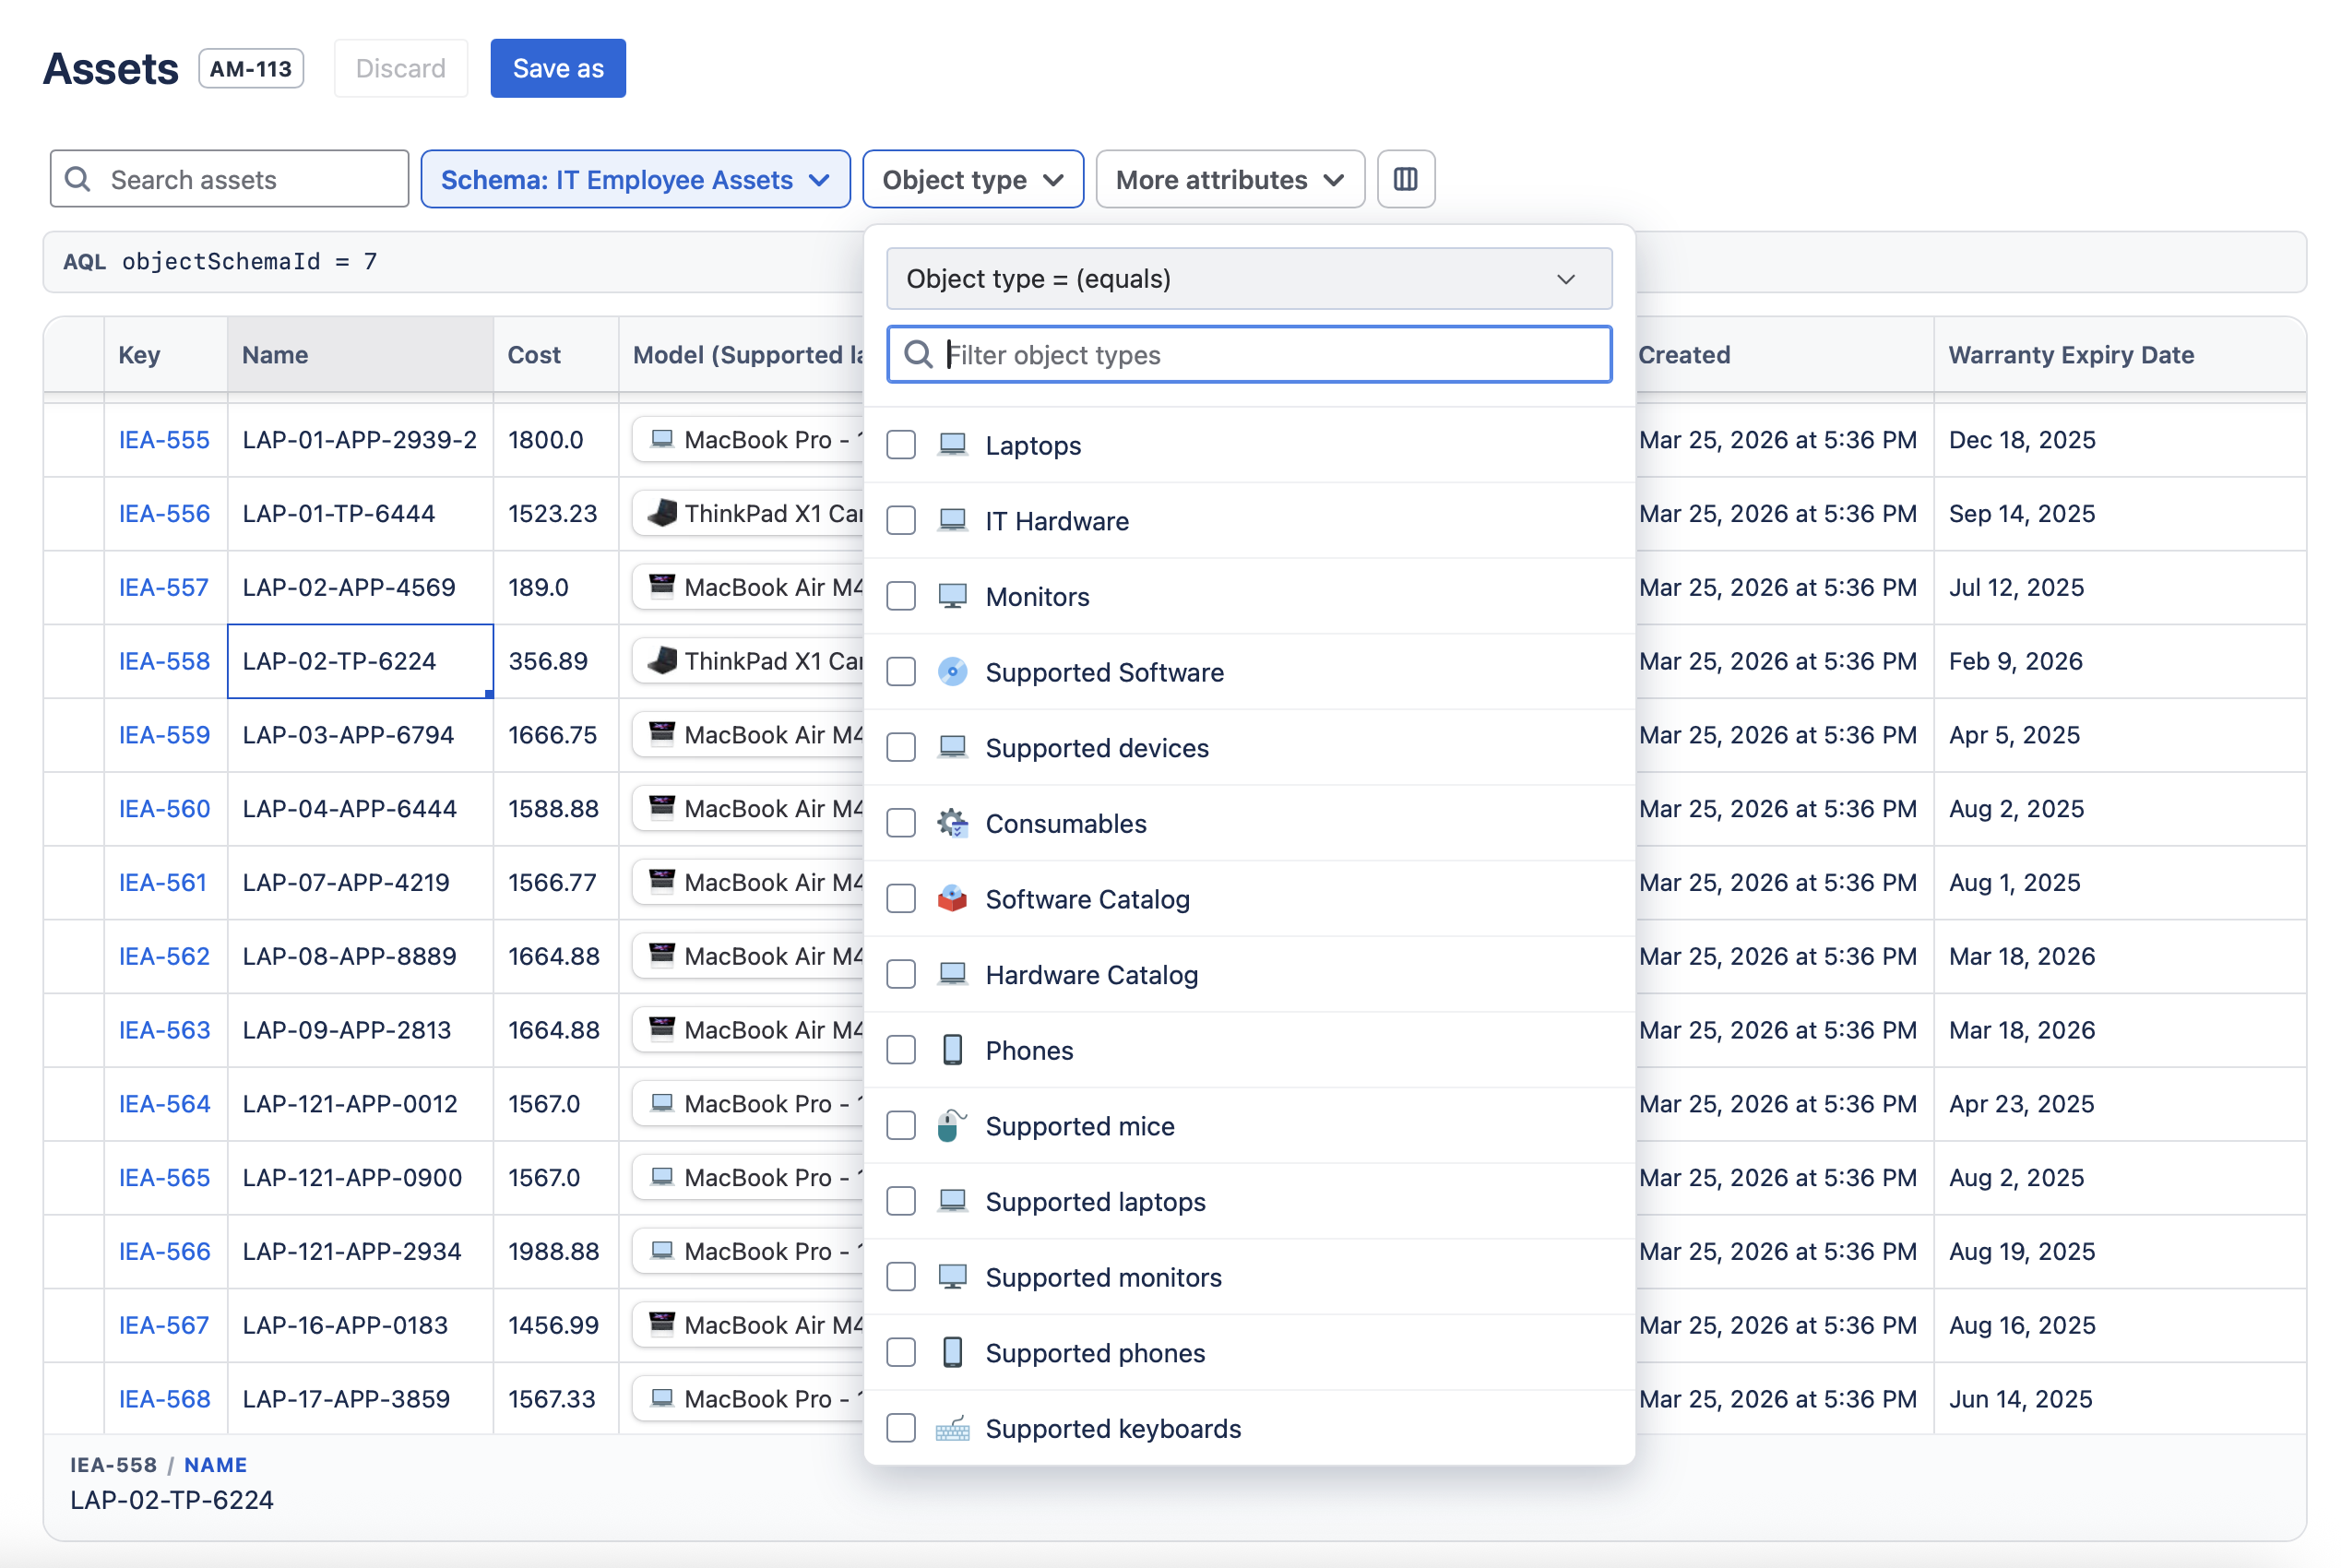Click the Warranty Expiry Date column header
This screenshot has height=1568, width=2341.
2119,354
